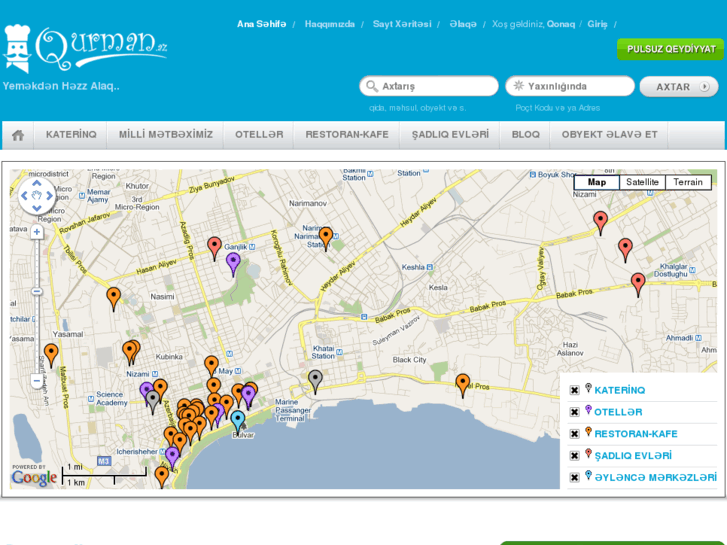Click the purple hotel pin below Ganjlik
This screenshot has width=727, height=545.
tap(233, 264)
